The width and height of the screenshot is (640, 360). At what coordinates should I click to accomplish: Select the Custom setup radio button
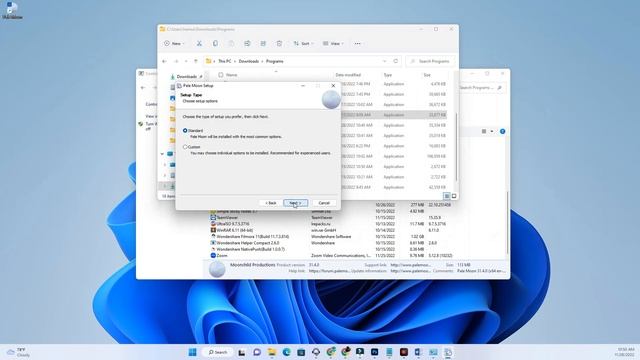pos(185,147)
